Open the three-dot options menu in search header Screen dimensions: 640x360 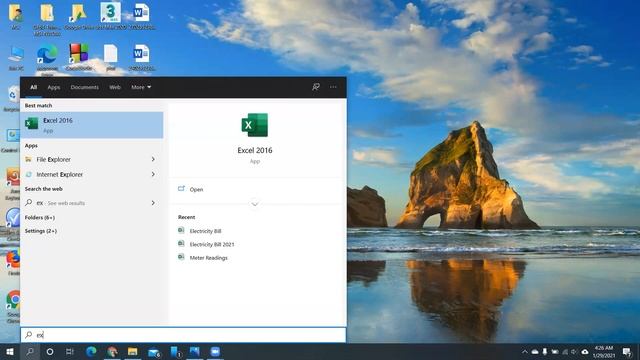(x=333, y=87)
